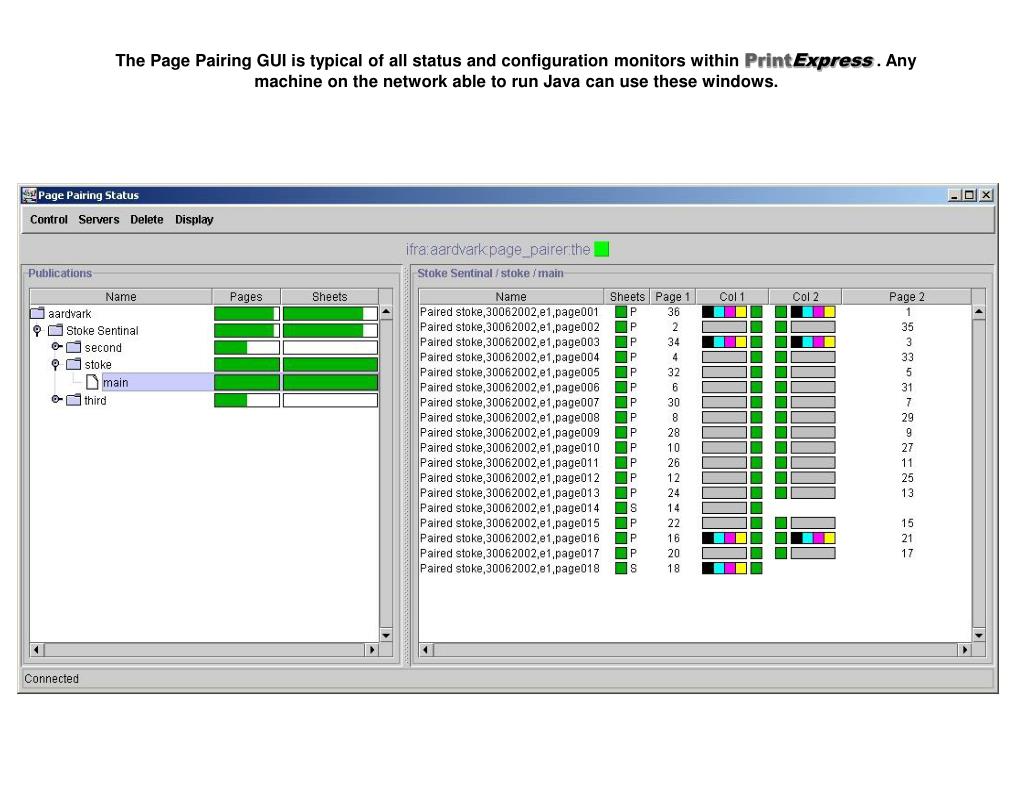This screenshot has height=791, width=1024.
Task: Click Sheets column green square for page009
Action: point(621,432)
